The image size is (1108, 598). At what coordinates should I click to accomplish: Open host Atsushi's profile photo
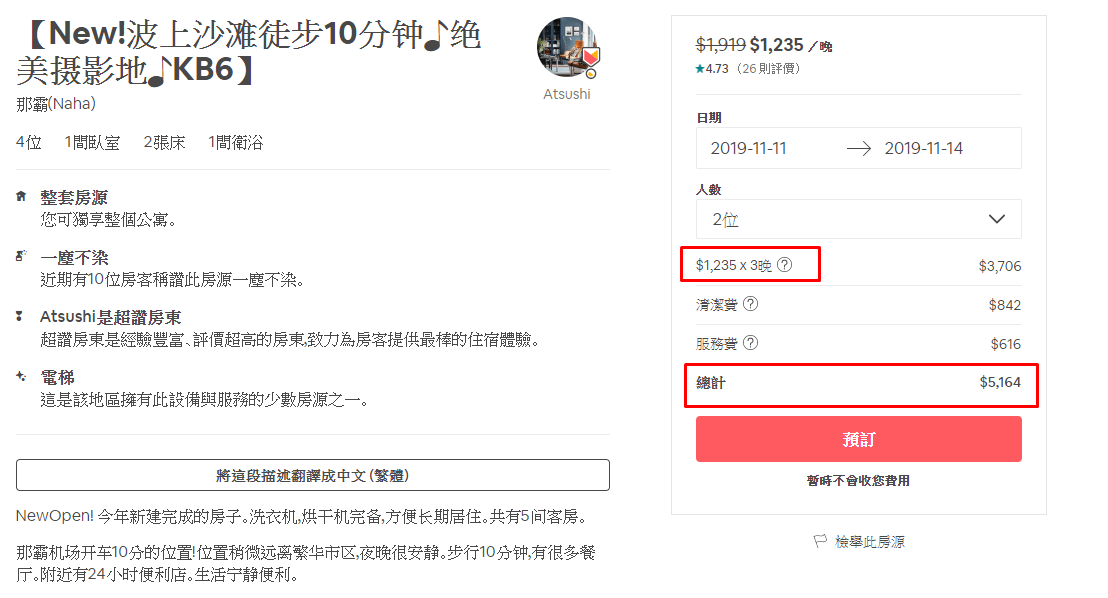pos(567,47)
